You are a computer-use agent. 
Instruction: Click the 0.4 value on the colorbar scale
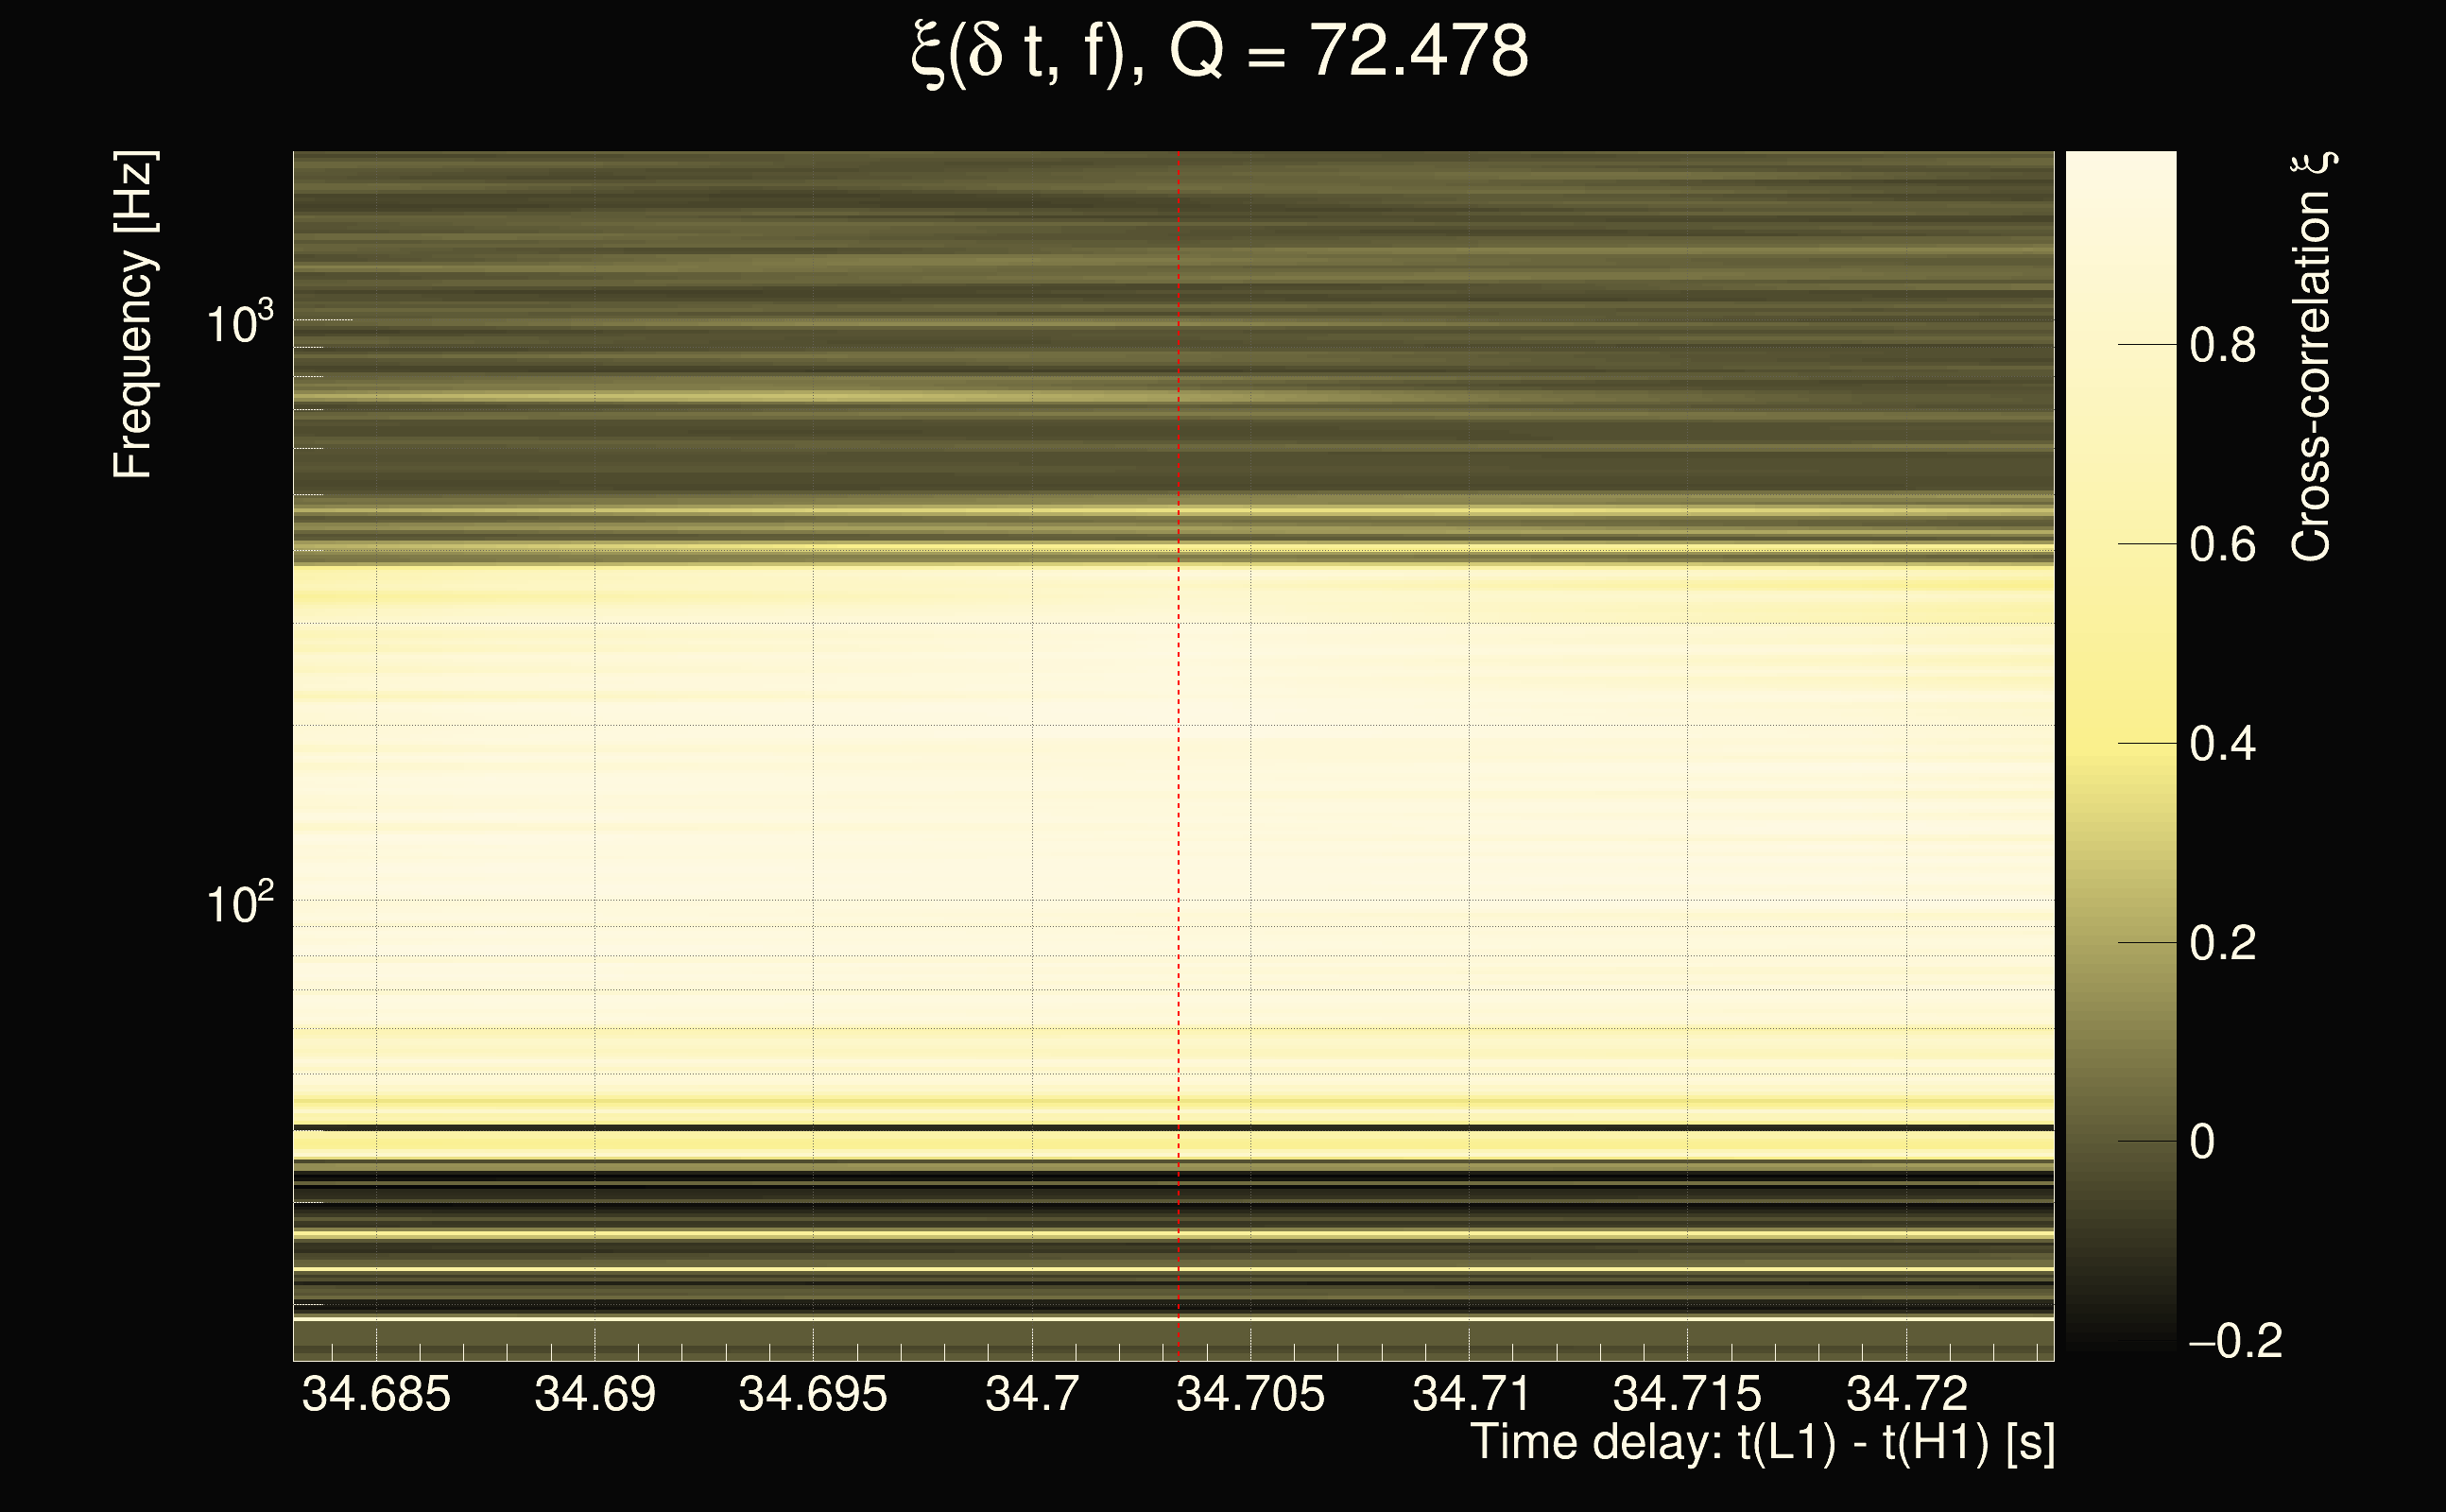2222,744
